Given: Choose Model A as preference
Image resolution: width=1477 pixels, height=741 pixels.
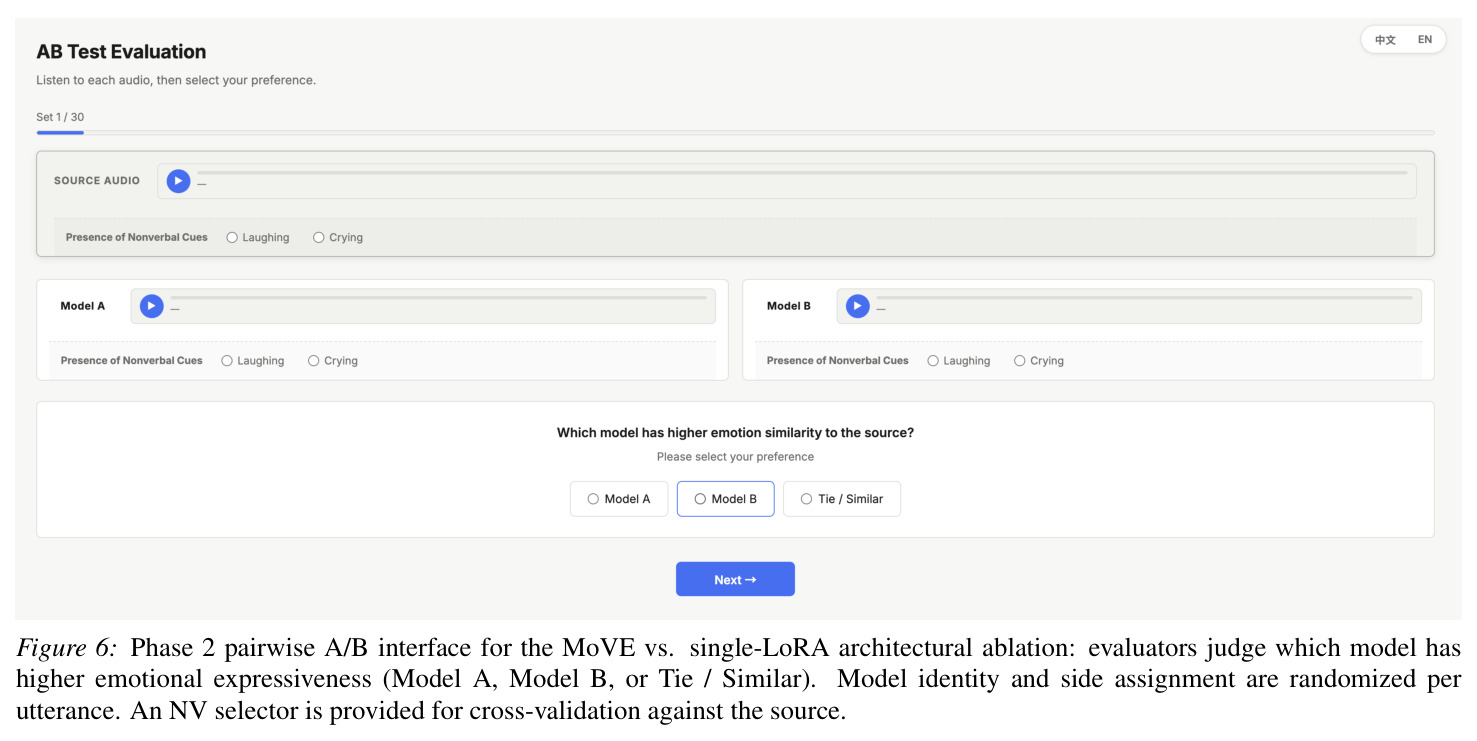Looking at the screenshot, I should (x=619, y=499).
